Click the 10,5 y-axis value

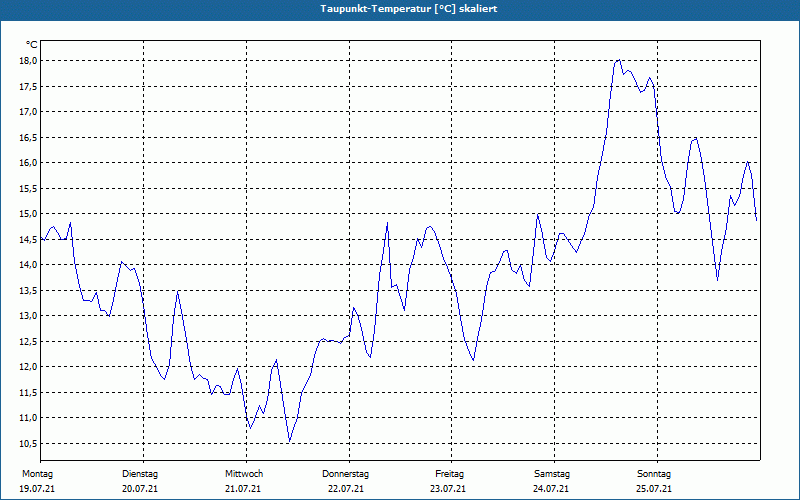(x=29, y=443)
